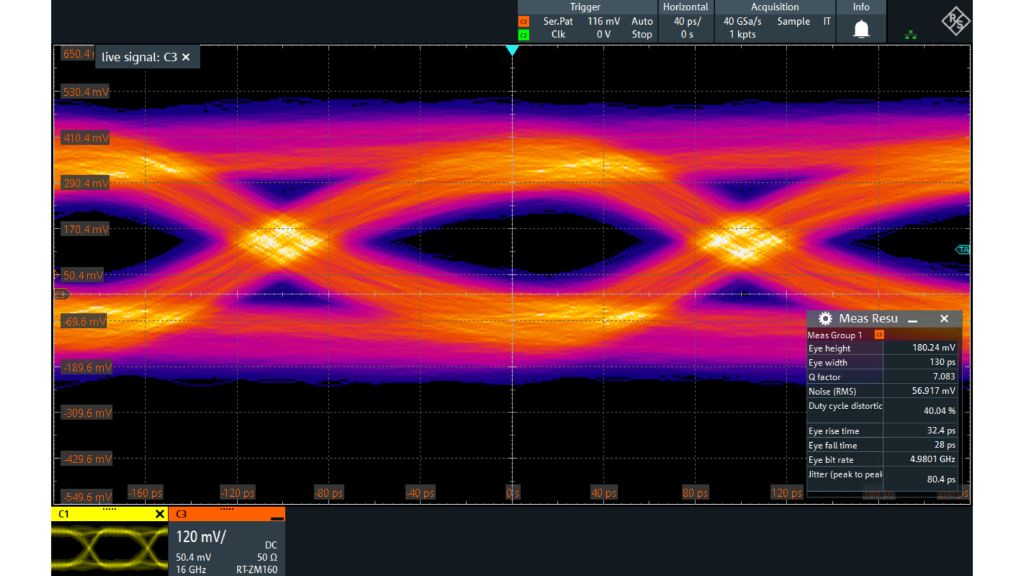Close the live signal C3 tab
This screenshot has width=1024, height=576.
(x=186, y=57)
